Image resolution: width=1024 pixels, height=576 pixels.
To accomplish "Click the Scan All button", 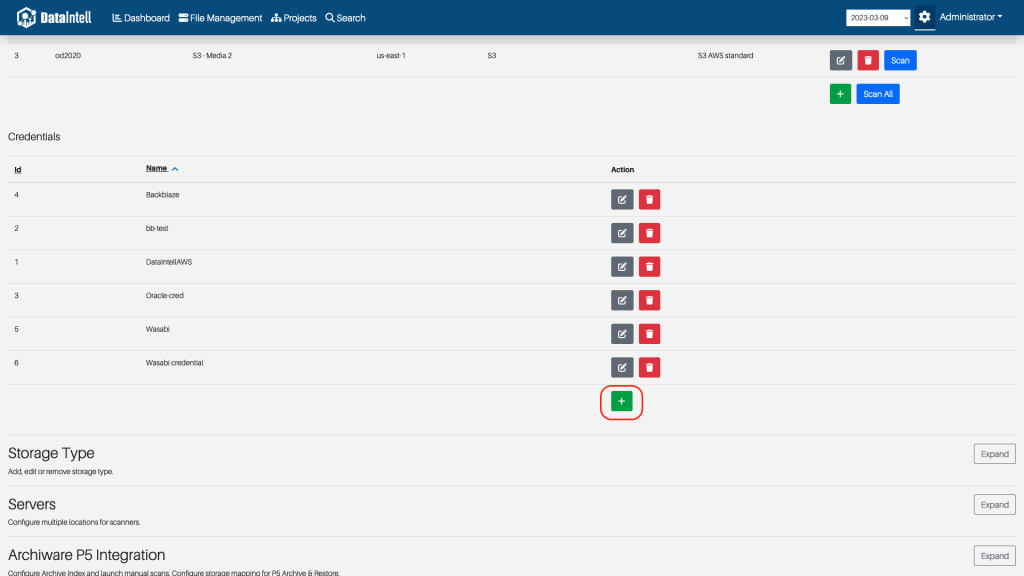I will tap(878, 94).
